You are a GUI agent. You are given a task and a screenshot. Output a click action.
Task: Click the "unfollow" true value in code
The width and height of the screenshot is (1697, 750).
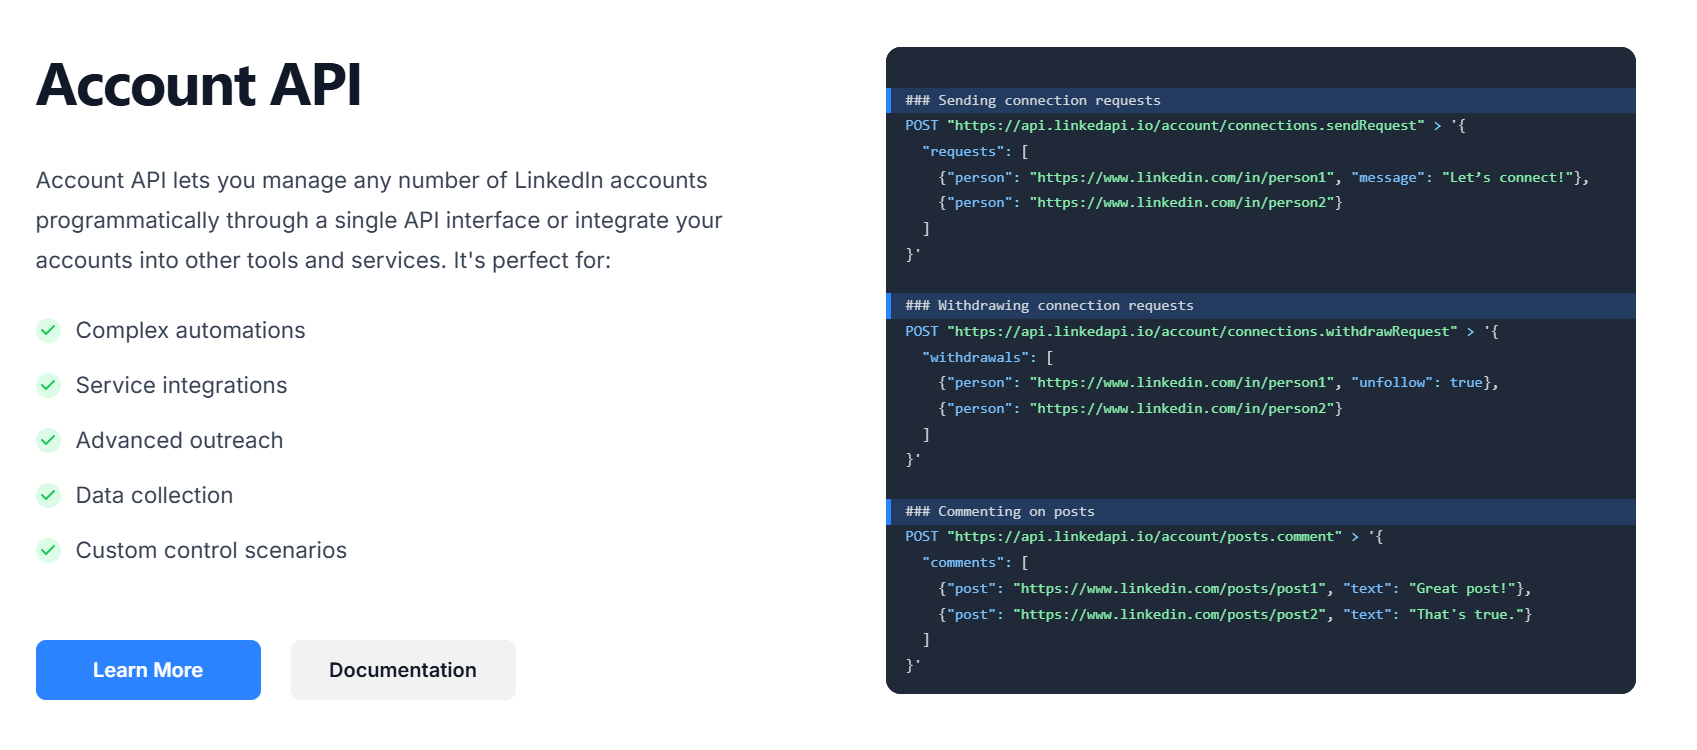(1466, 383)
